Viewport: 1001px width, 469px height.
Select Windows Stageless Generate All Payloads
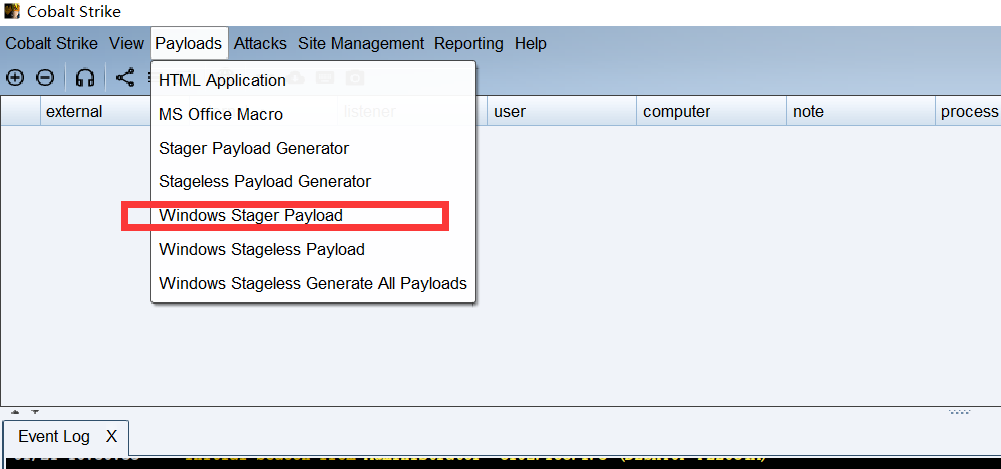pos(313,283)
